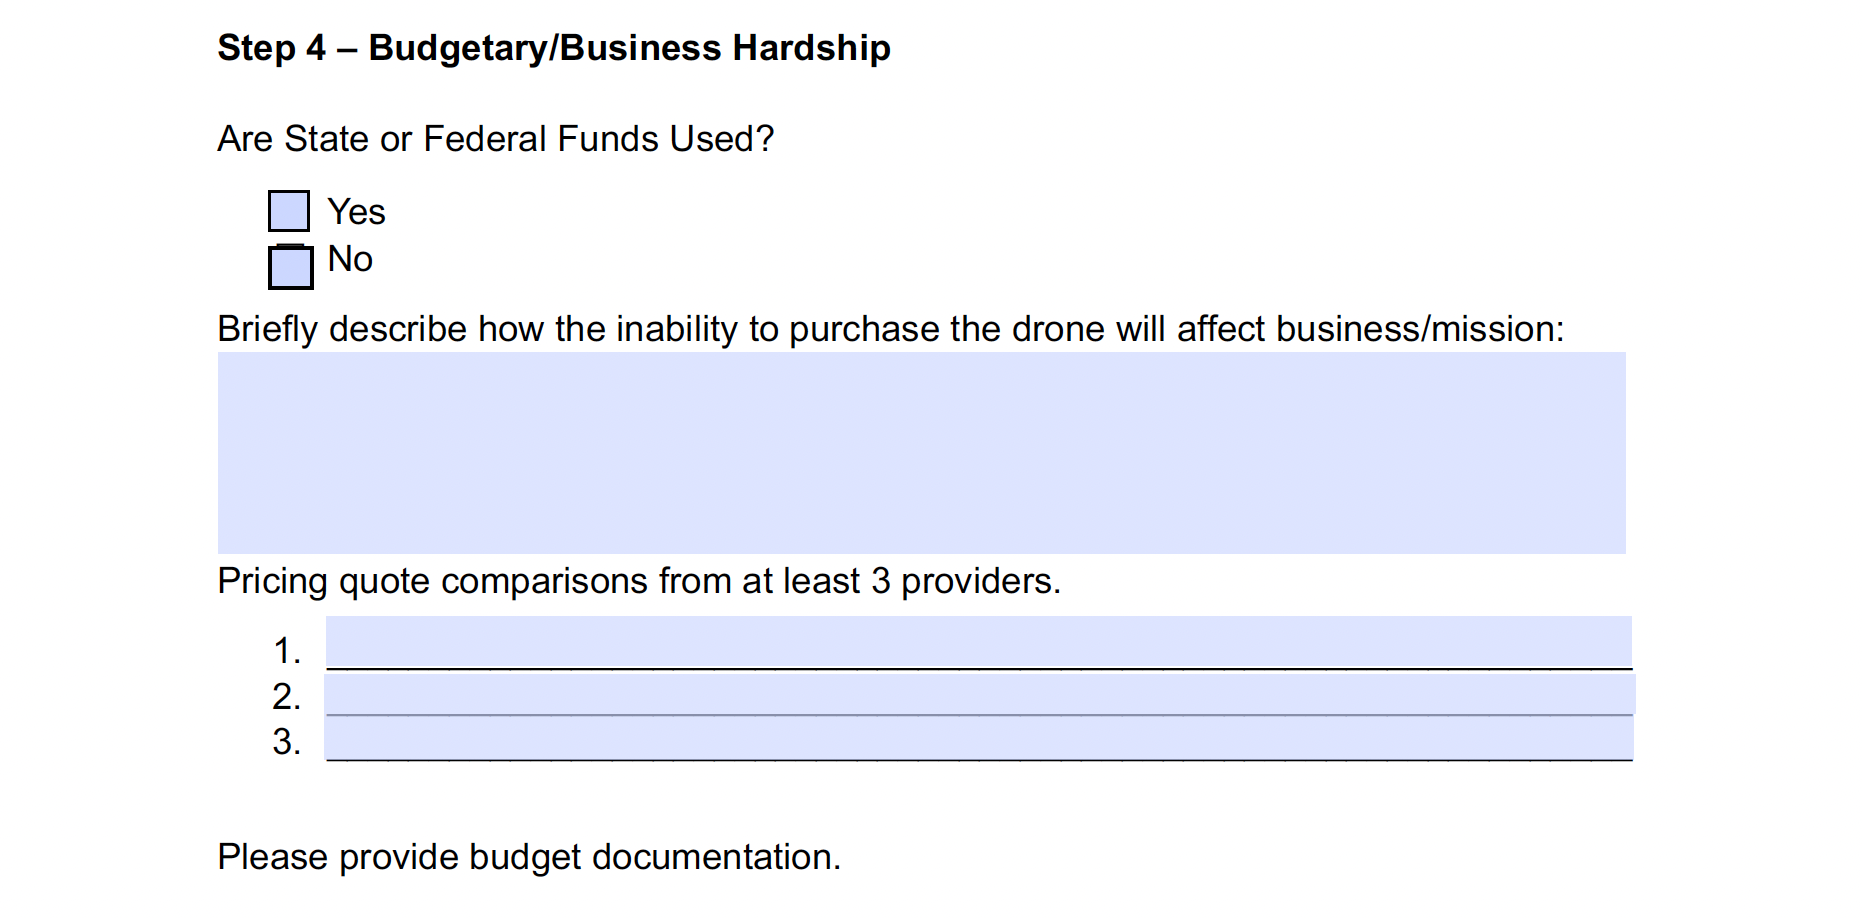The image size is (1862, 918).
Task: Click list number 1 beside first quote field
Action: [287, 651]
